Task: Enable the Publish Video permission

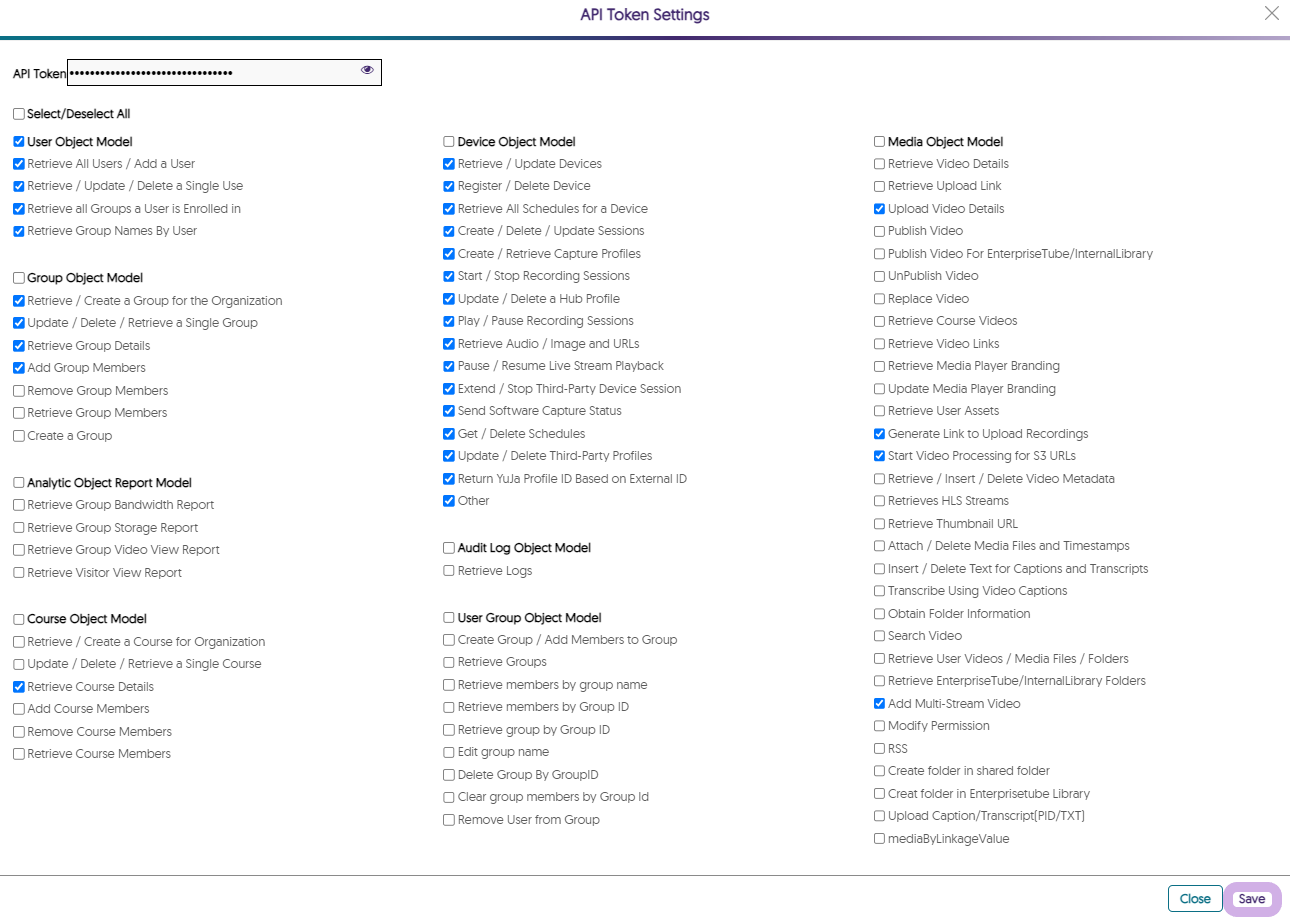Action: point(880,231)
